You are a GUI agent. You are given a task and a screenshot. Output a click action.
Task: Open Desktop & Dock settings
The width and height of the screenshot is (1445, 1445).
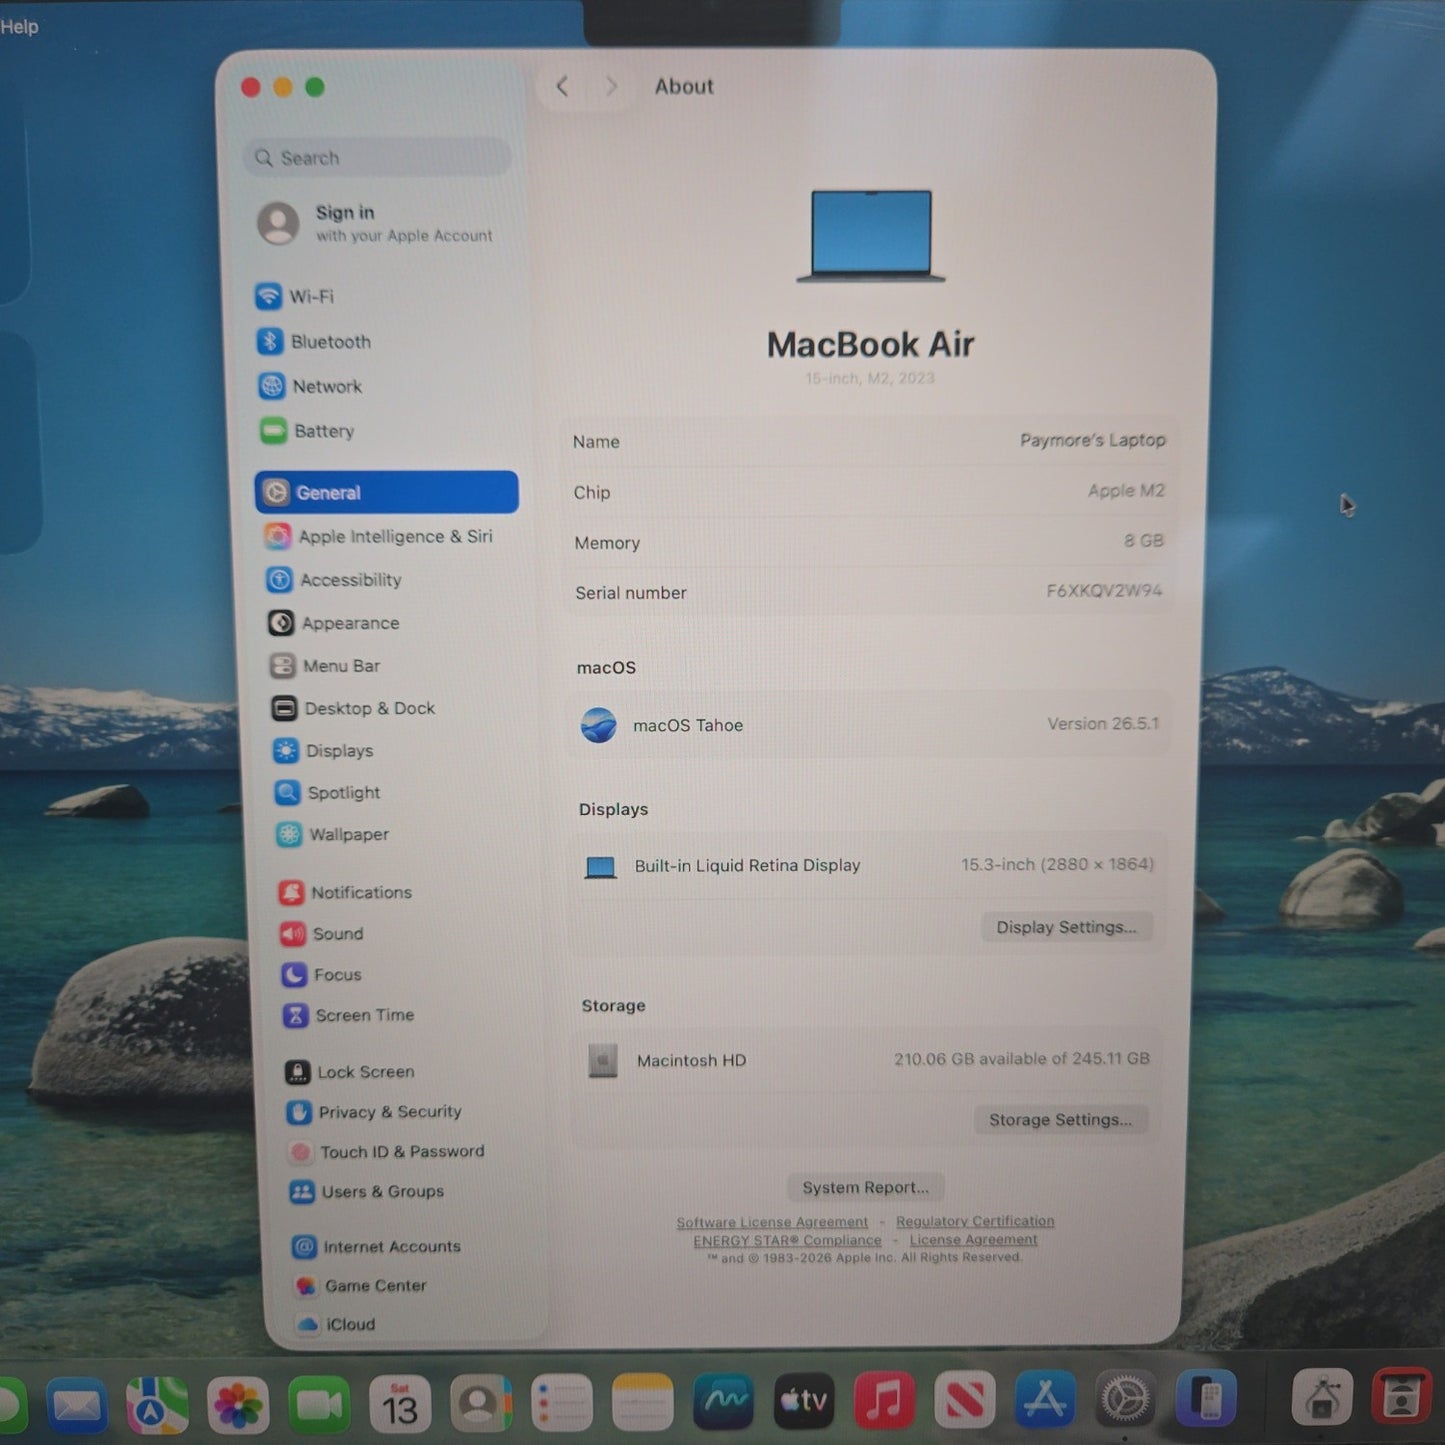pos(354,708)
